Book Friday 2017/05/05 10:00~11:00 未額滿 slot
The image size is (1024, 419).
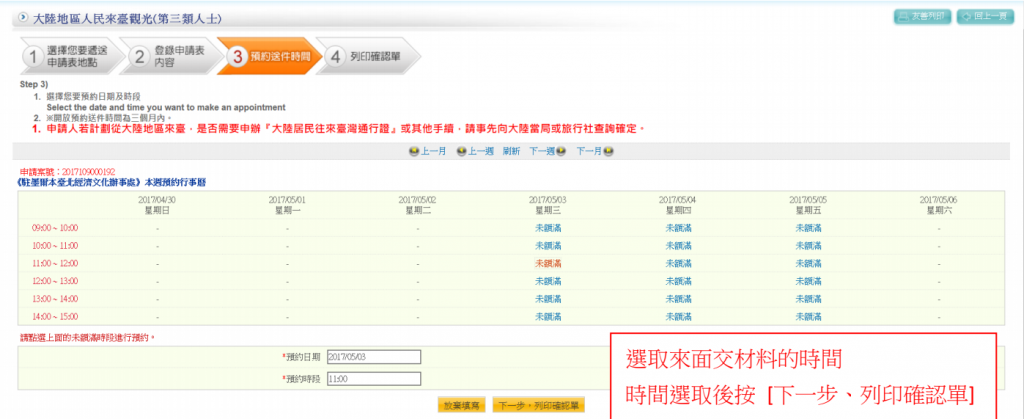808,246
